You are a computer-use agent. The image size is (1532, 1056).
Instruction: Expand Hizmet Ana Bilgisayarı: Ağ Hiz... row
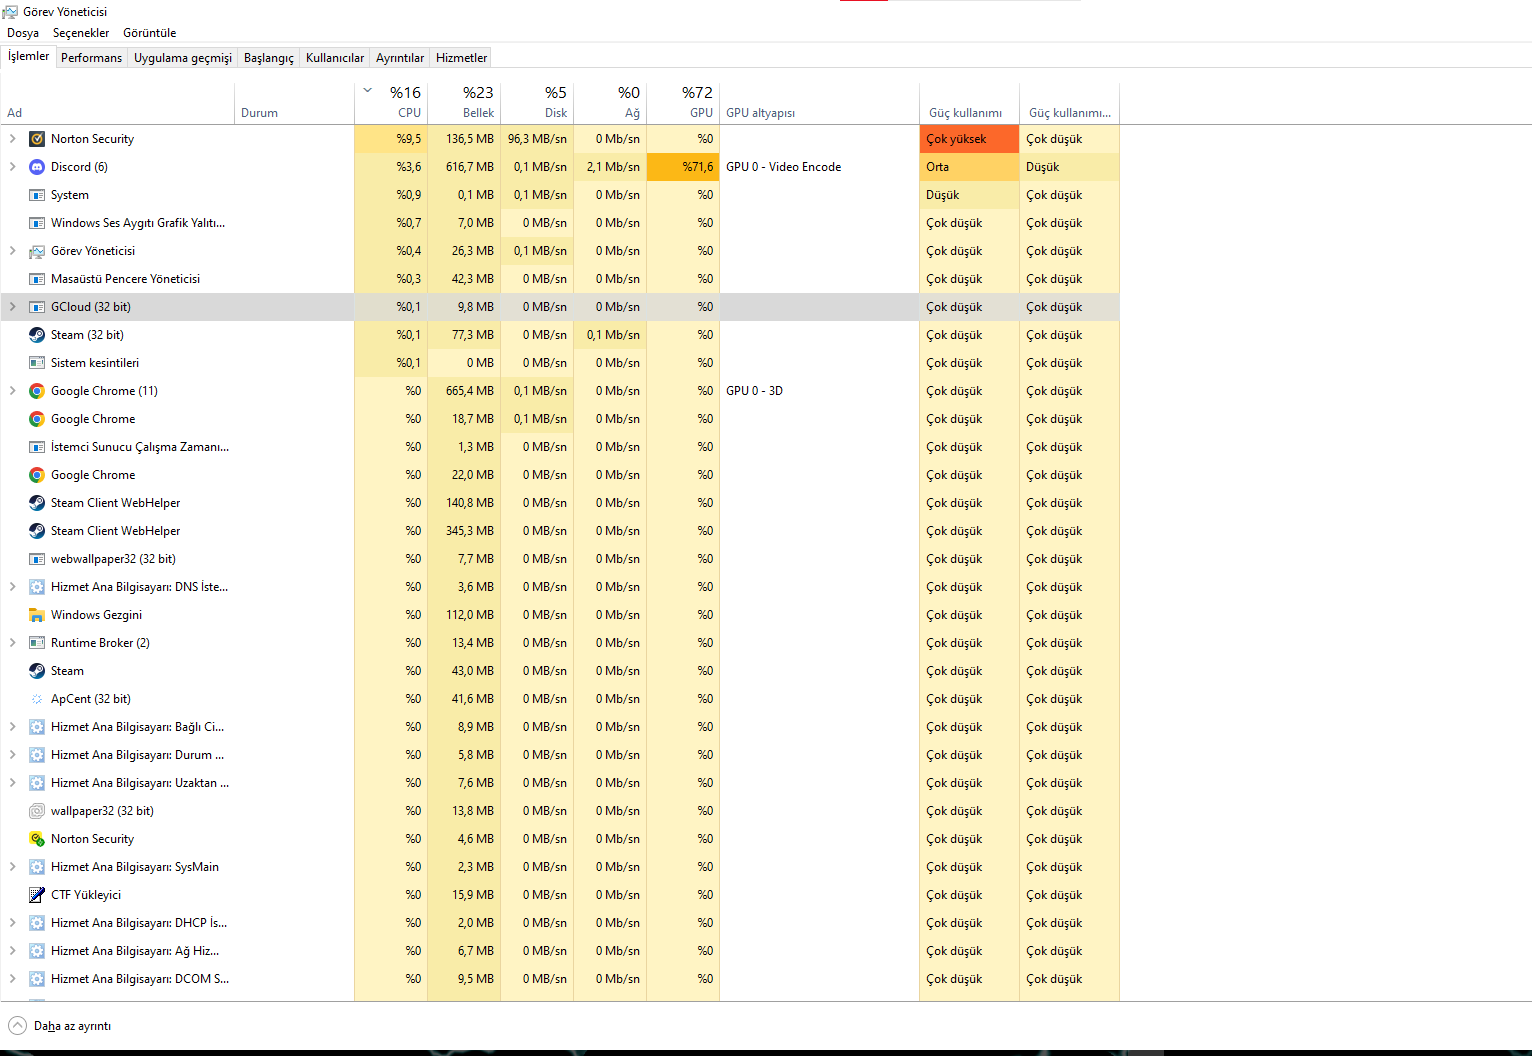(x=12, y=951)
